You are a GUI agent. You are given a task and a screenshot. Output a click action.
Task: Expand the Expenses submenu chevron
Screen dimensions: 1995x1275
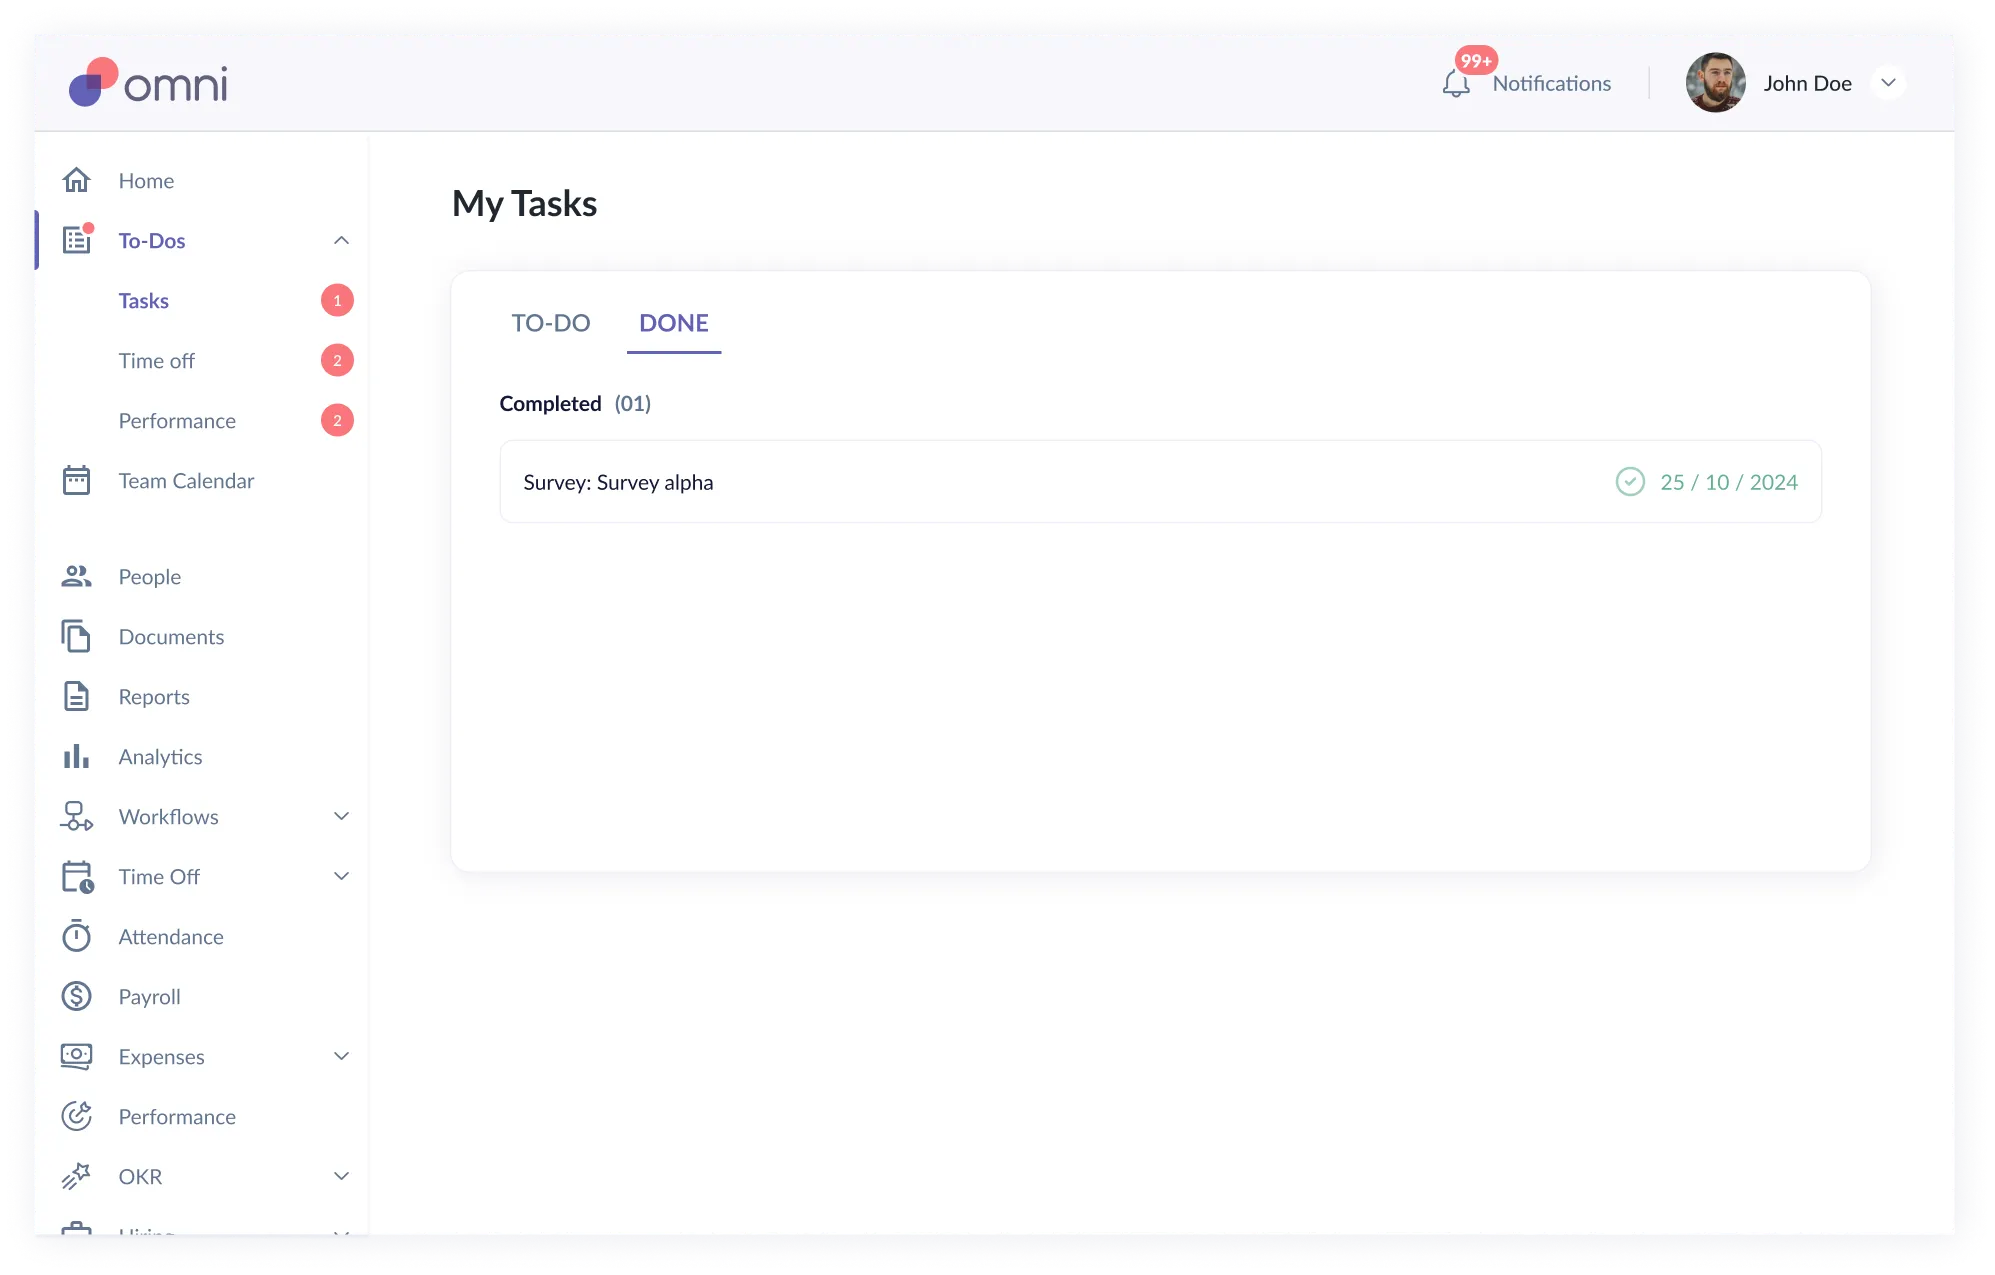341,1056
